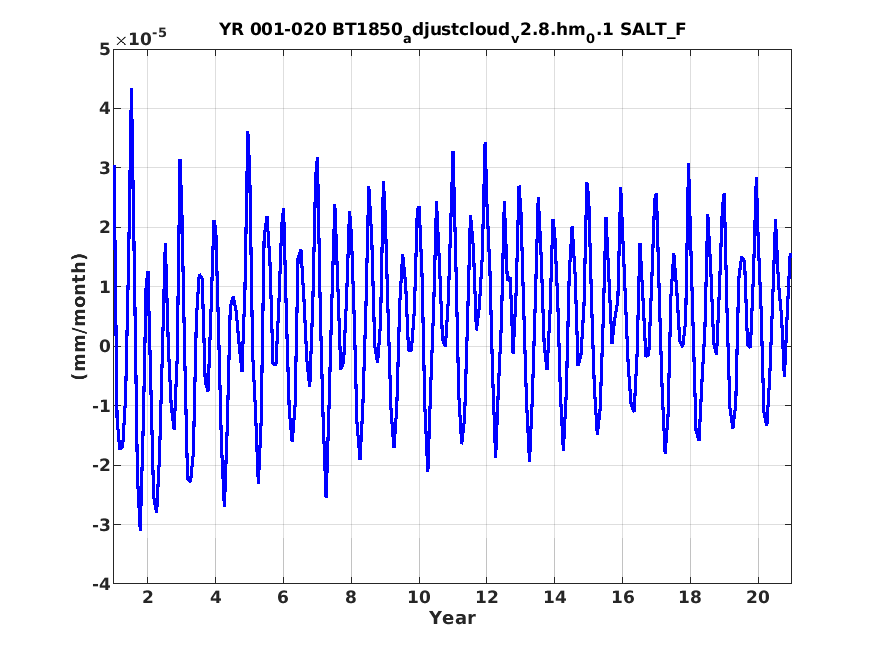Viewport: 875px width, 656px height.
Task: Click y-axis tick label 4
Action: click(x=104, y=108)
